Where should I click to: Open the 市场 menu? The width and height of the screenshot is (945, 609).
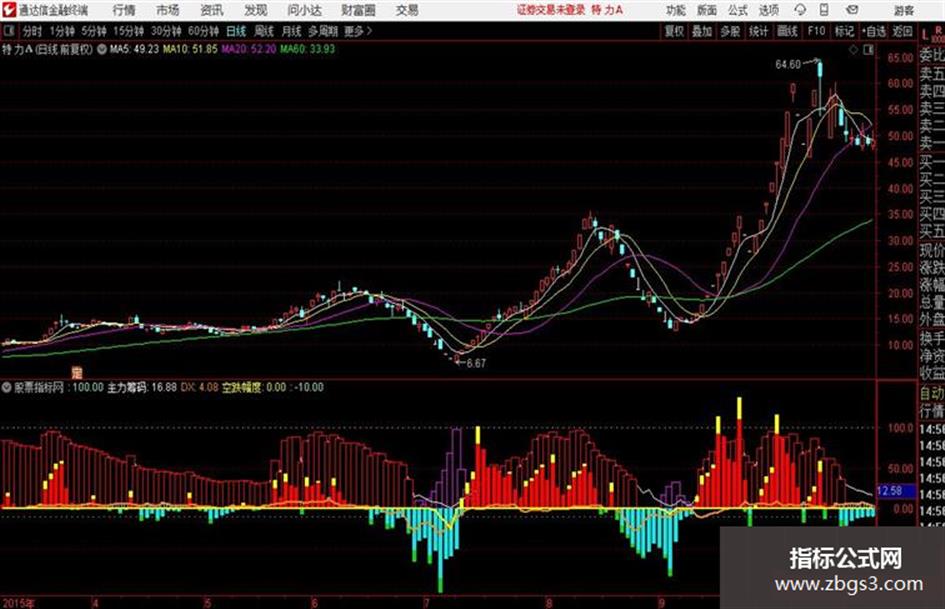pyautogui.click(x=168, y=10)
